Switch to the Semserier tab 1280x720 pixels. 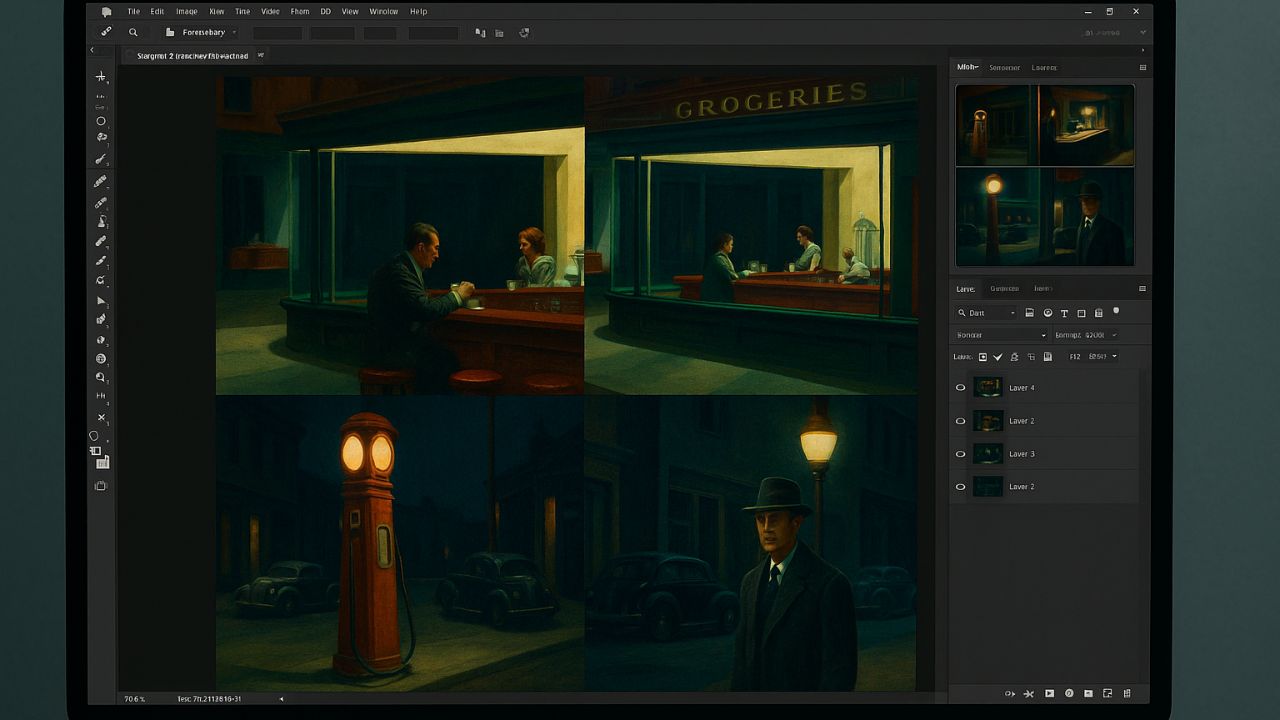[x=1005, y=68]
